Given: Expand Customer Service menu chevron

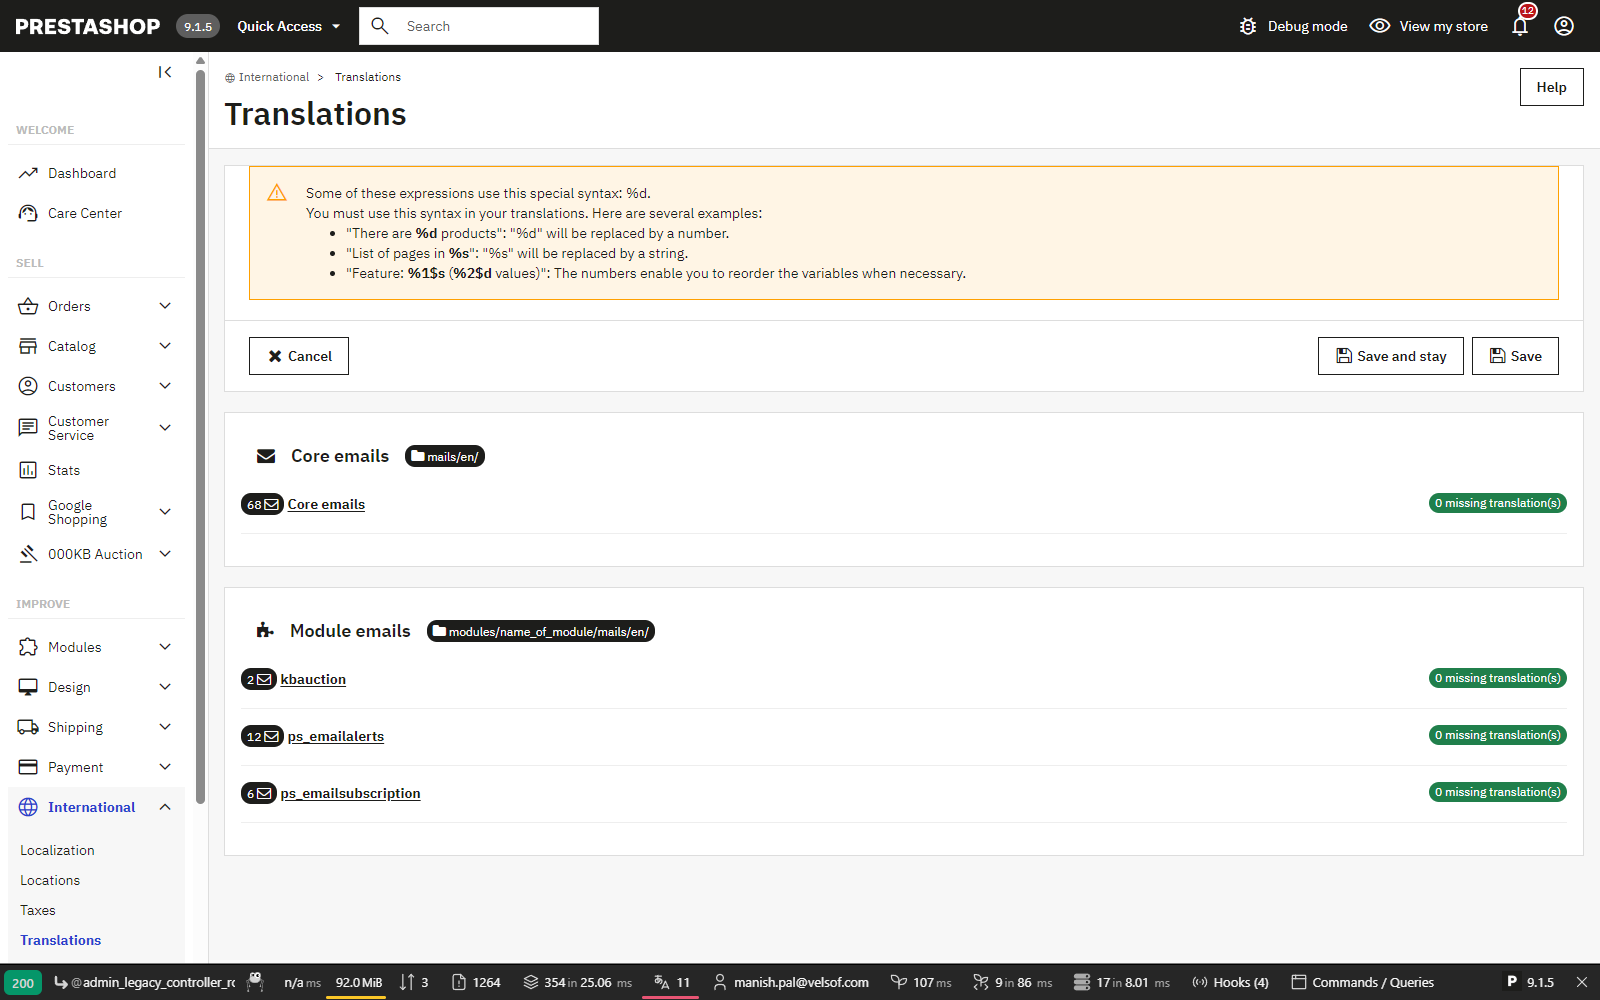Looking at the screenshot, I should coord(165,428).
